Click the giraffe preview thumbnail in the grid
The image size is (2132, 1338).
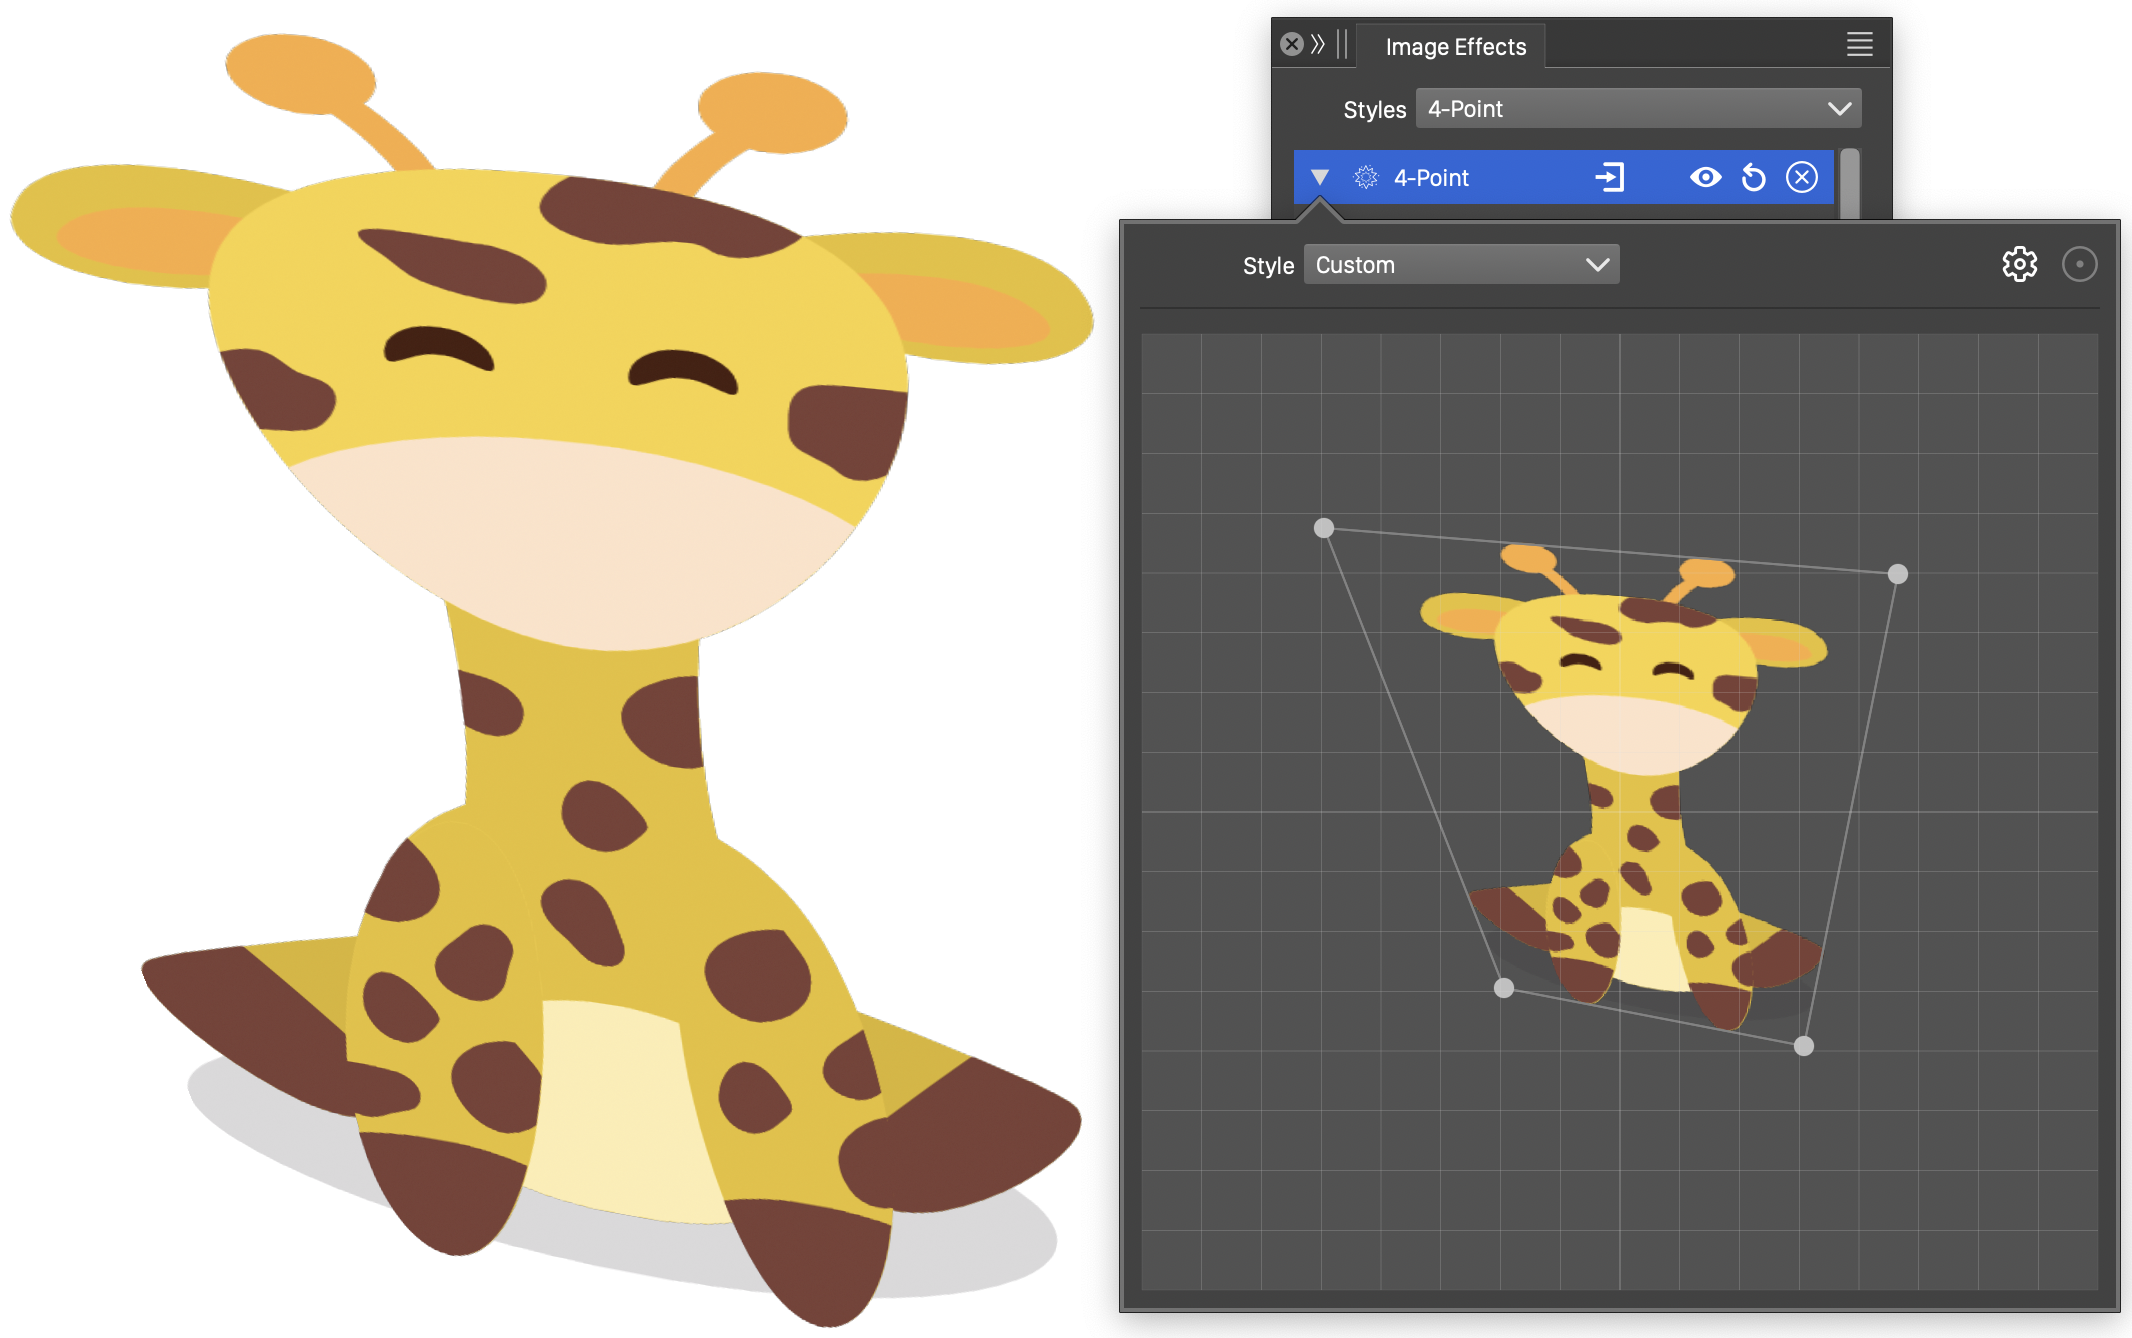1630,780
